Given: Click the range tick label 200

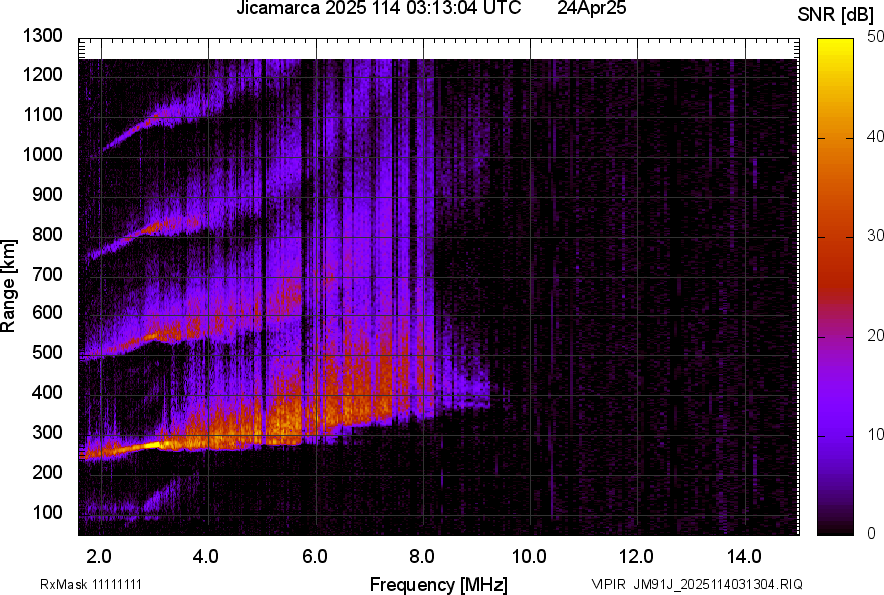Looking at the screenshot, I should (x=47, y=472).
